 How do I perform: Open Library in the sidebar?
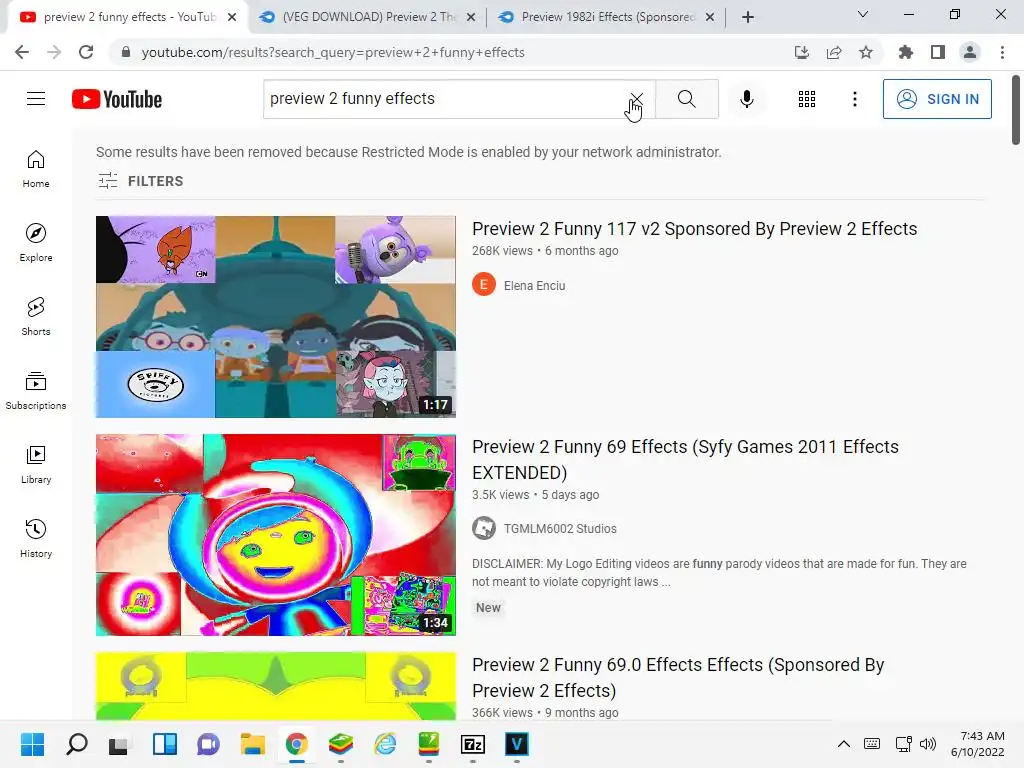(36, 464)
